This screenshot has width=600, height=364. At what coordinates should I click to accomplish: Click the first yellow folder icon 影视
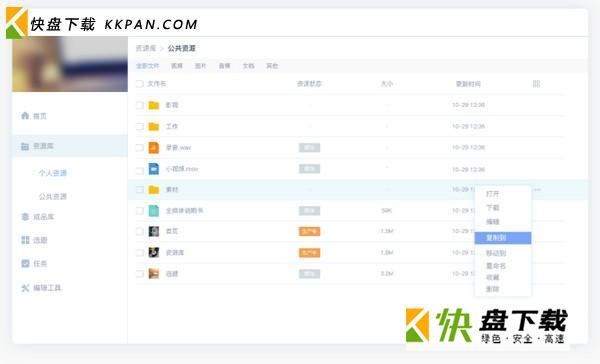tap(154, 105)
